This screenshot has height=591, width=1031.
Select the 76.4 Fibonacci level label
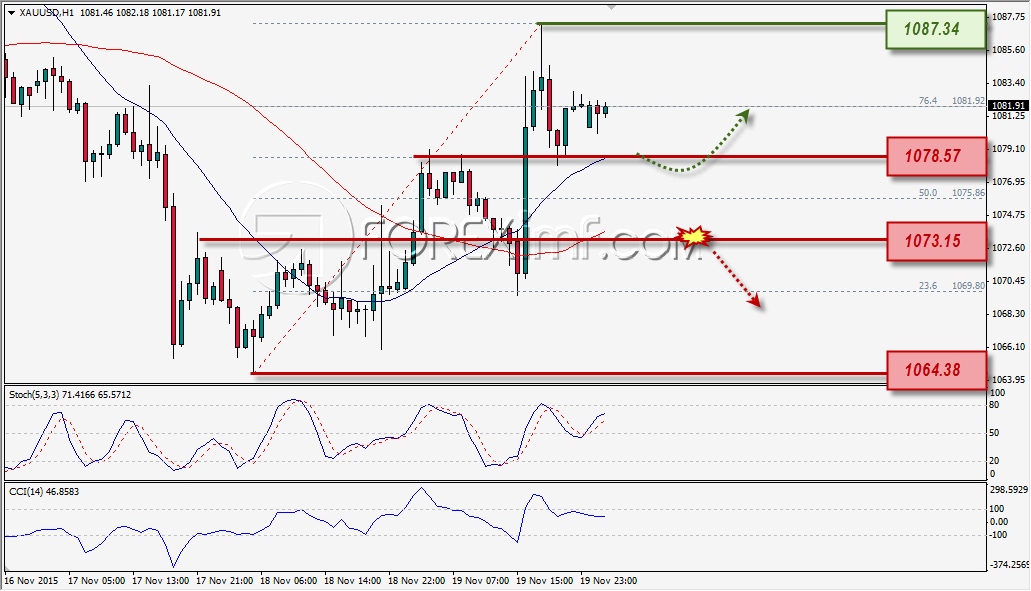click(927, 101)
